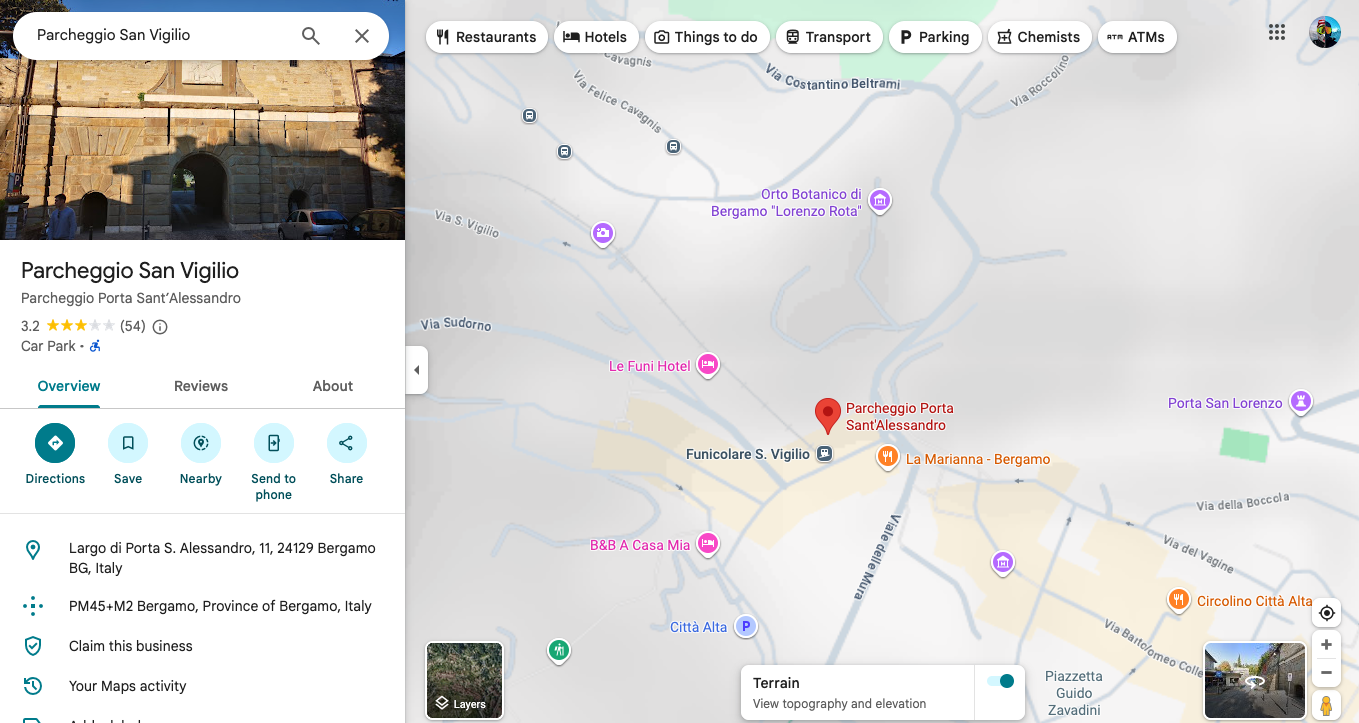1359x723 pixels.
Task: Click the wheelchair accessibility icon
Action: click(x=96, y=346)
